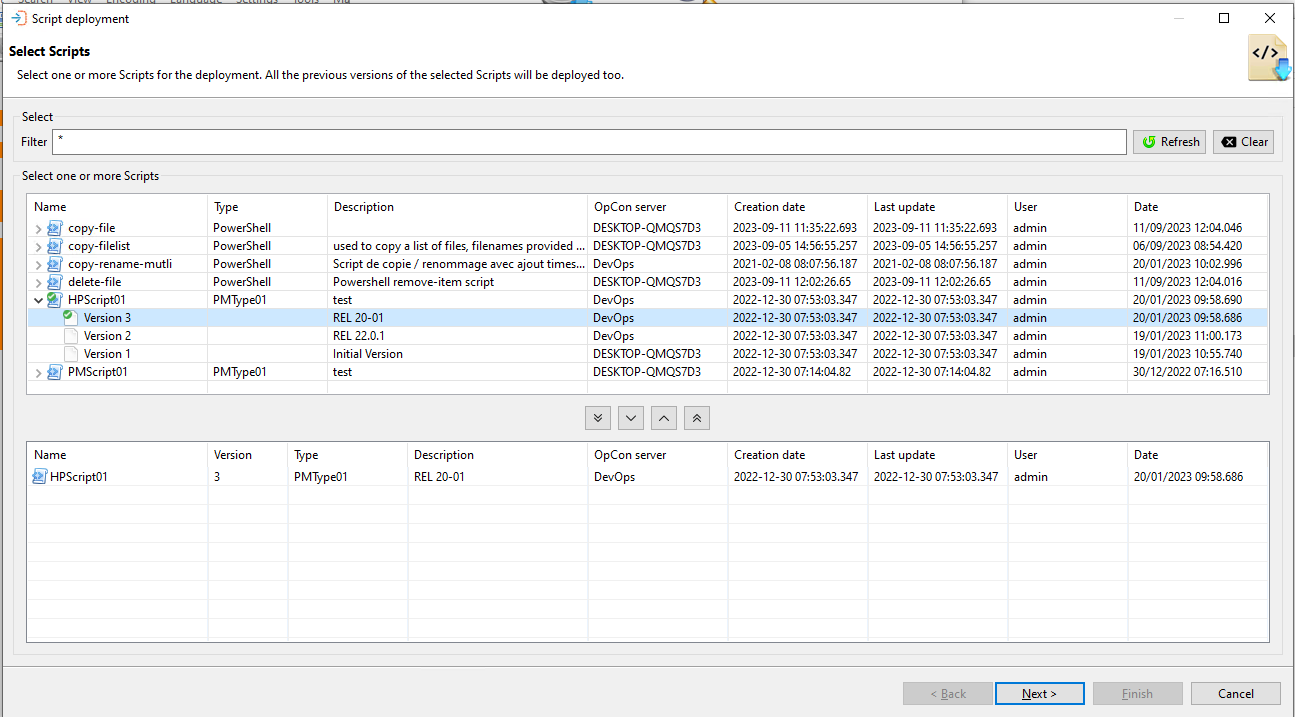Click 'REL 22.0.1' description cell
The width and height of the screenshot is (1295, 717).
pos(359,336)
